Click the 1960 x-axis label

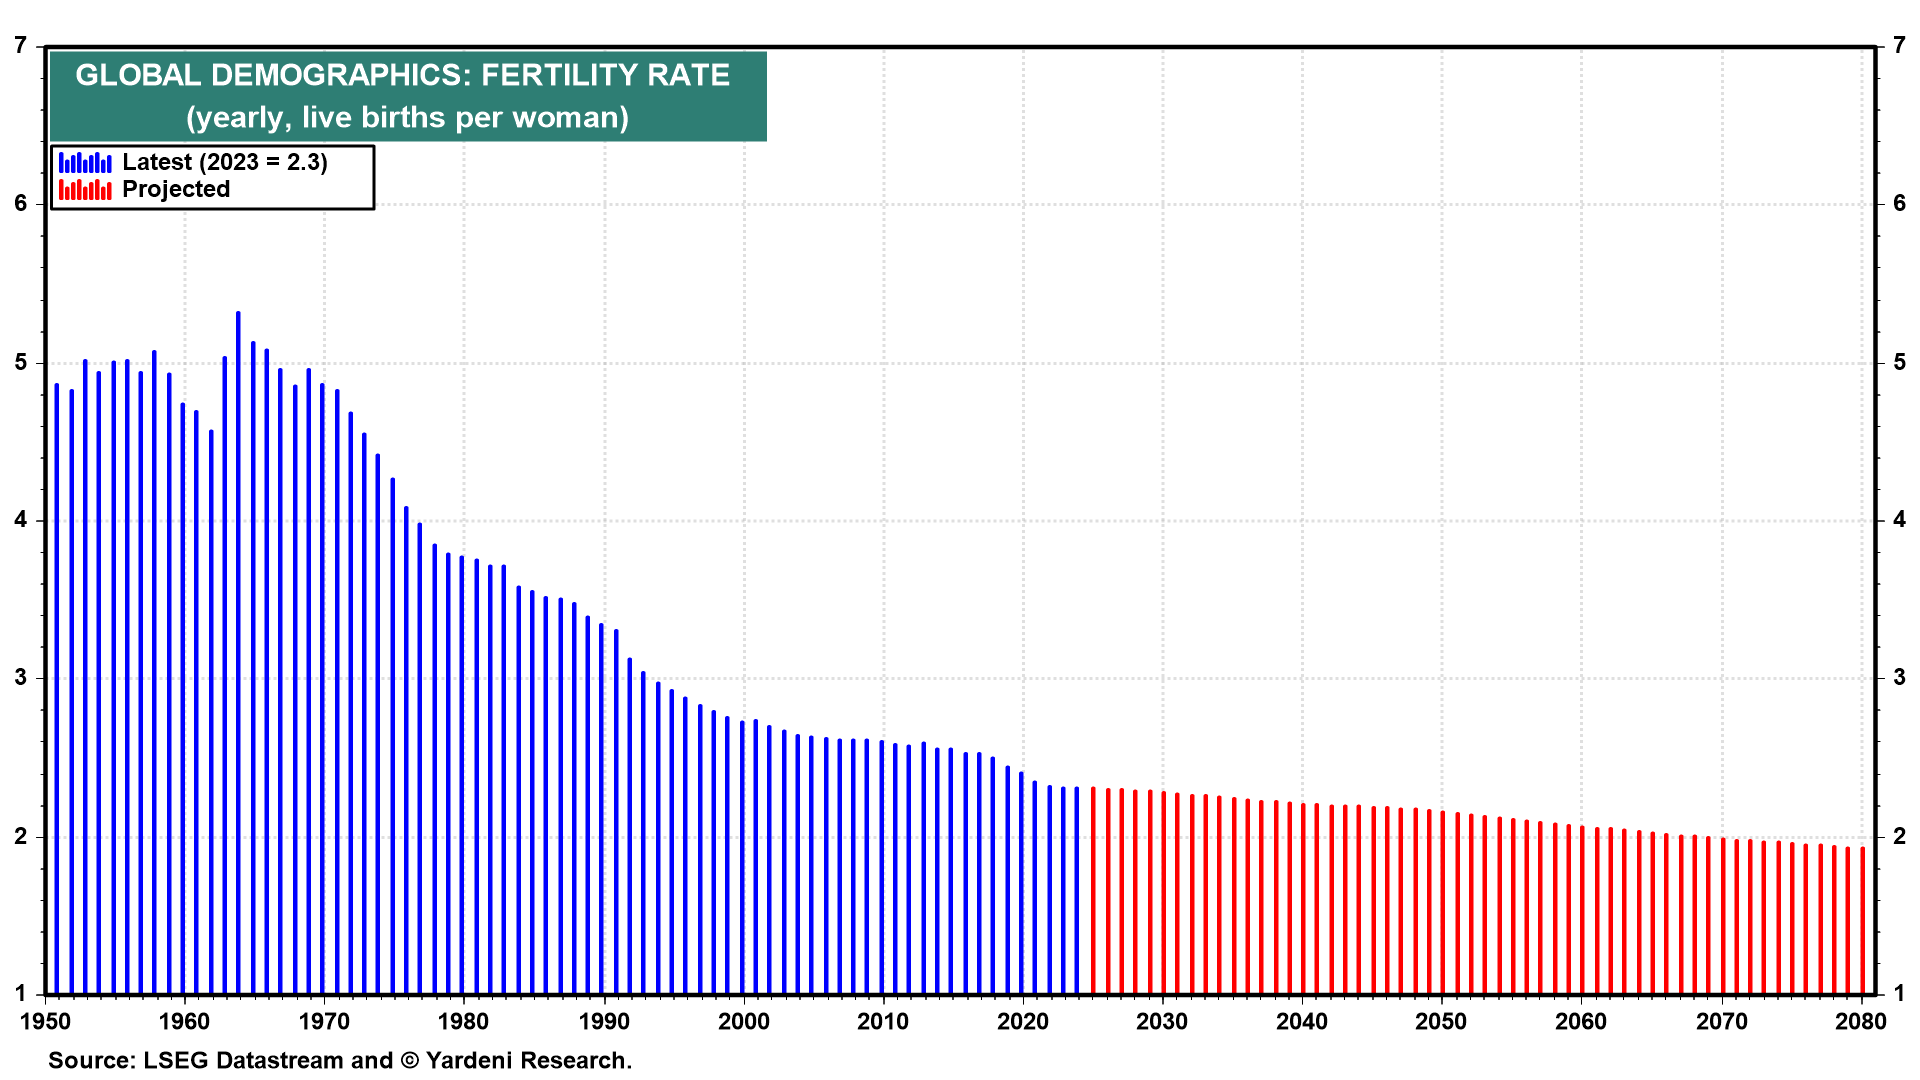tap(185, 1022)
